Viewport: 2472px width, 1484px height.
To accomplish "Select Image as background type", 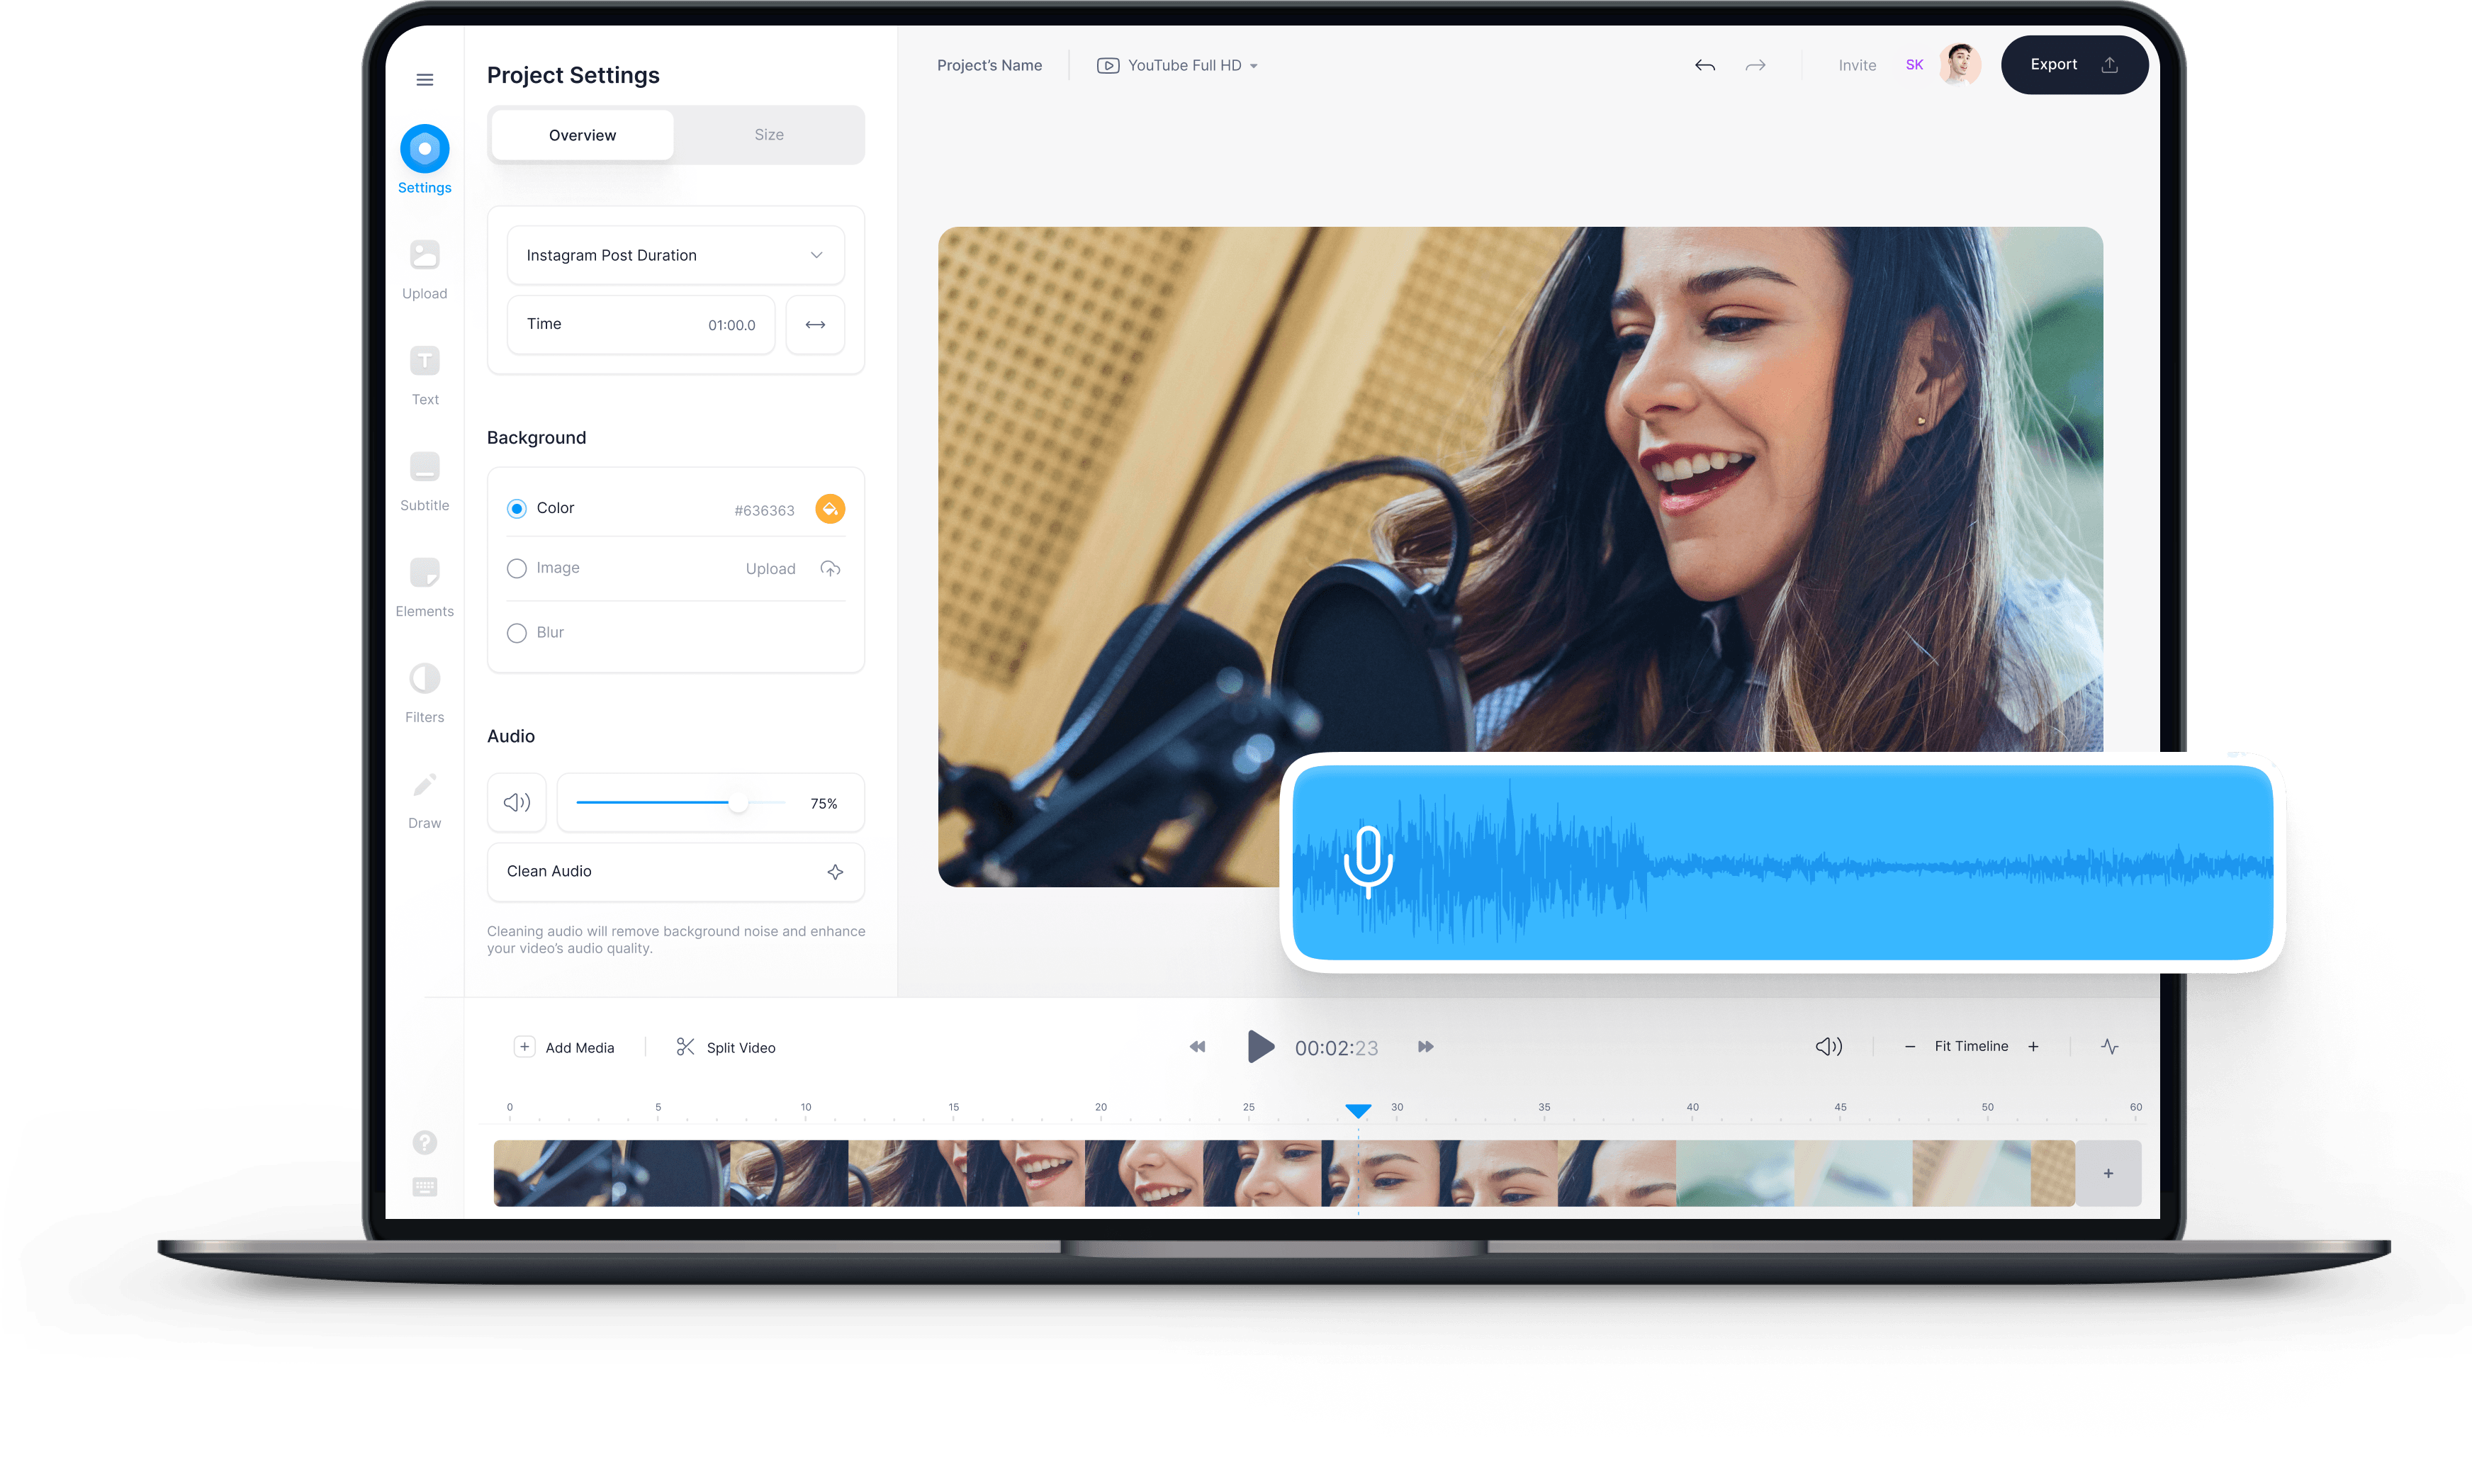I will click(x=517, y=568).
